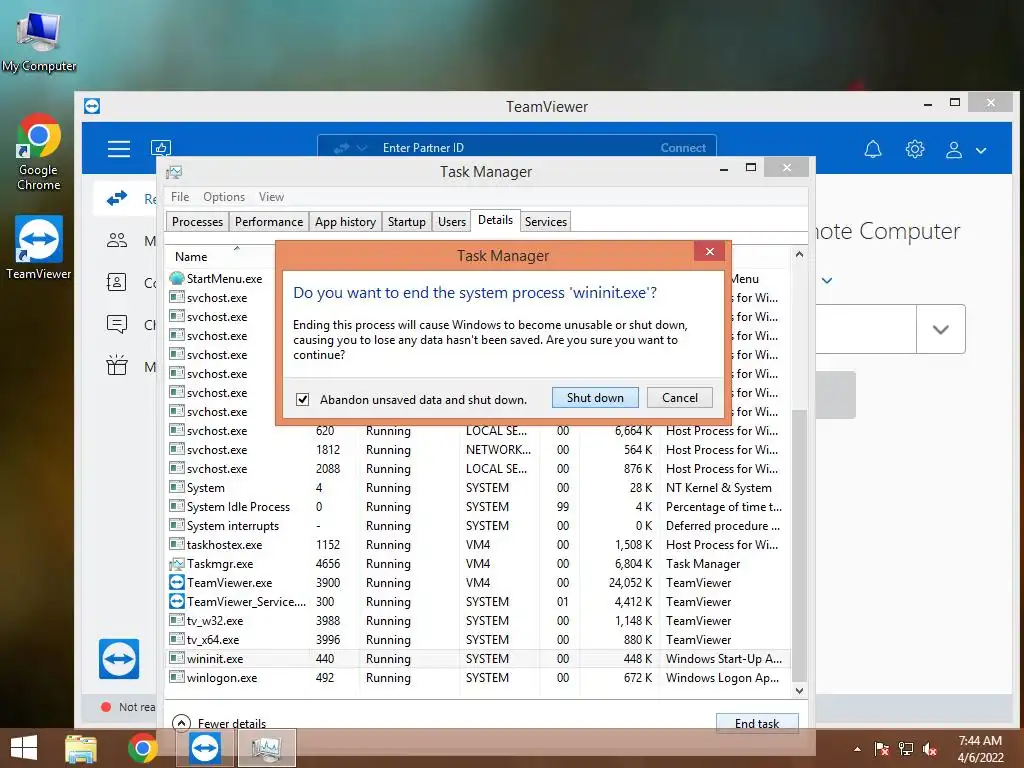
Task: Switch to Startup tab
Action: (x=406, y=221)
